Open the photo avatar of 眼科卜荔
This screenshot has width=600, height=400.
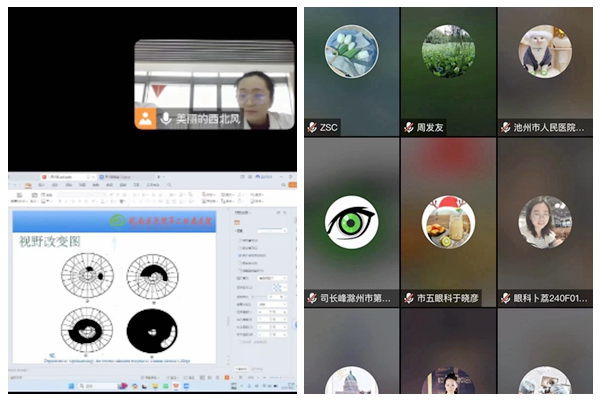click(545, 222)
